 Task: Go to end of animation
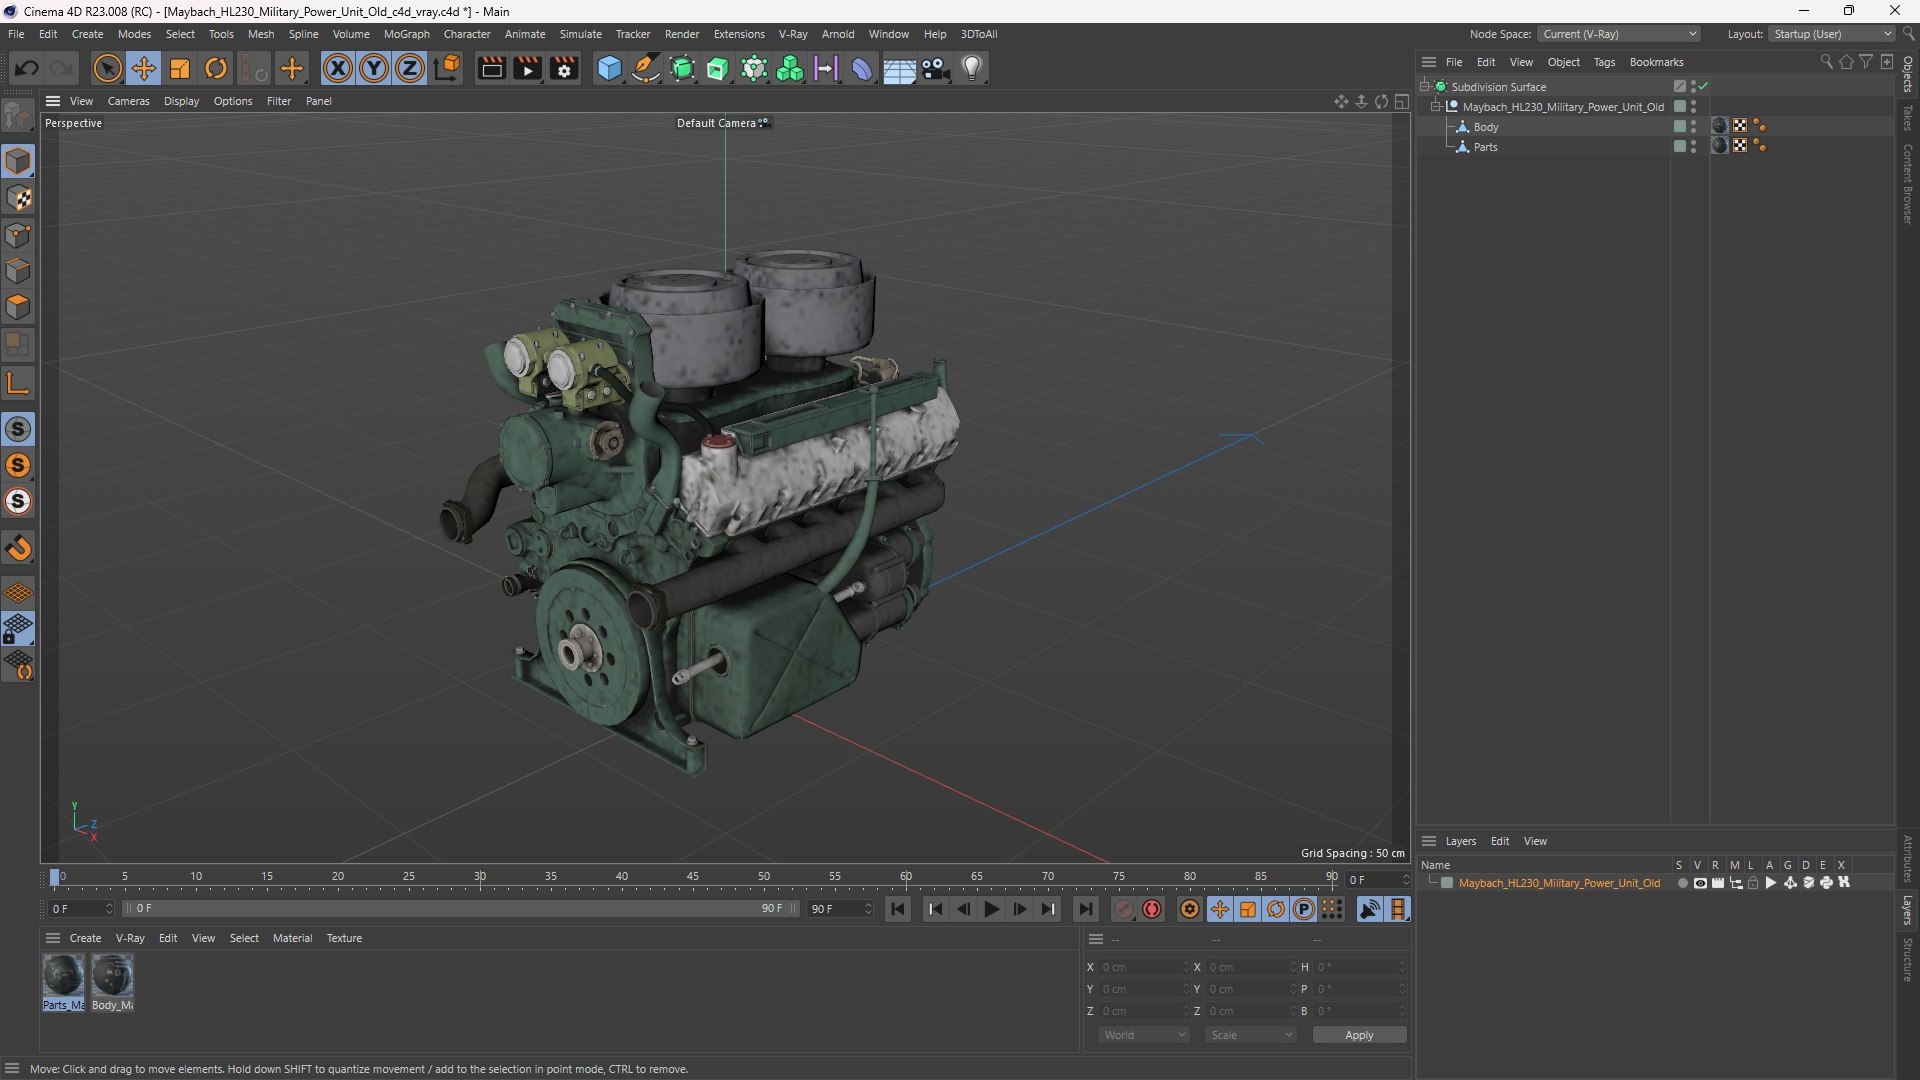(x=1085, y=909)
